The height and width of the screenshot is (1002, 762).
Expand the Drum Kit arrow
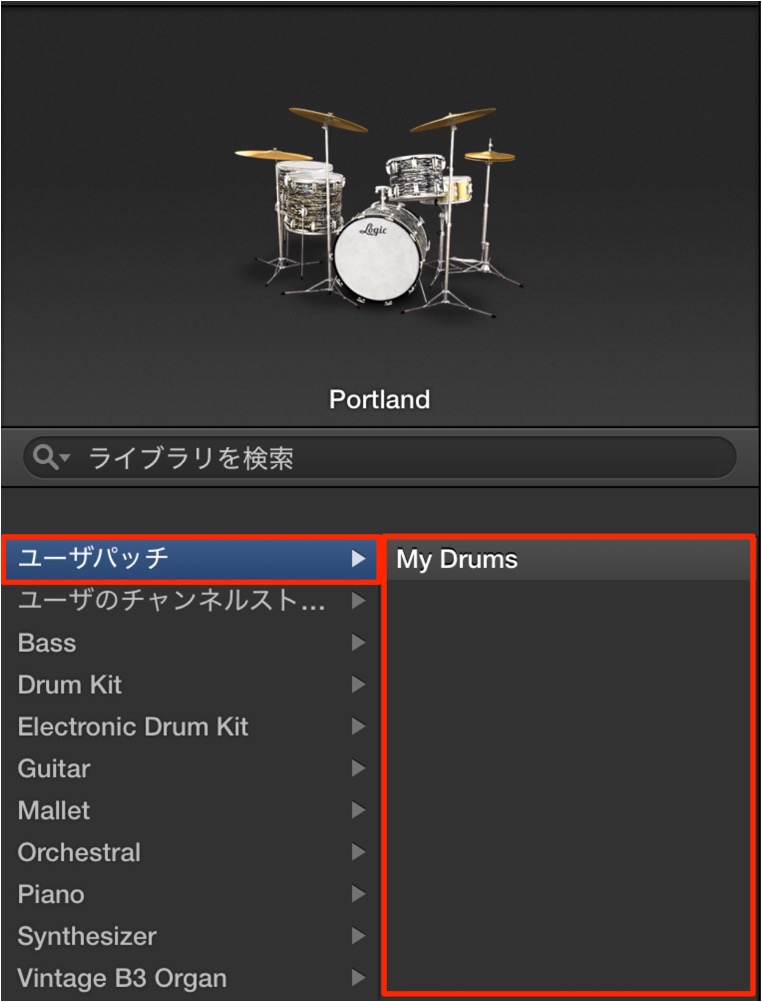[359, 685]
